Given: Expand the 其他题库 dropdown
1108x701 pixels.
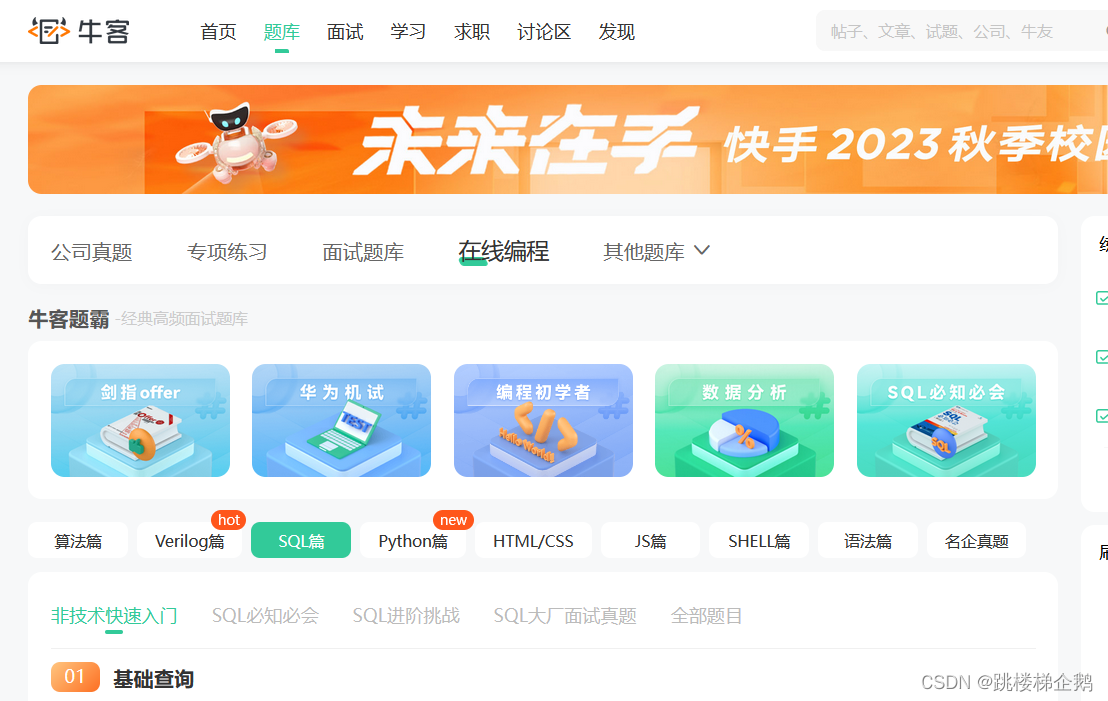Looking at the screenshot, I should tap(656, 252).
